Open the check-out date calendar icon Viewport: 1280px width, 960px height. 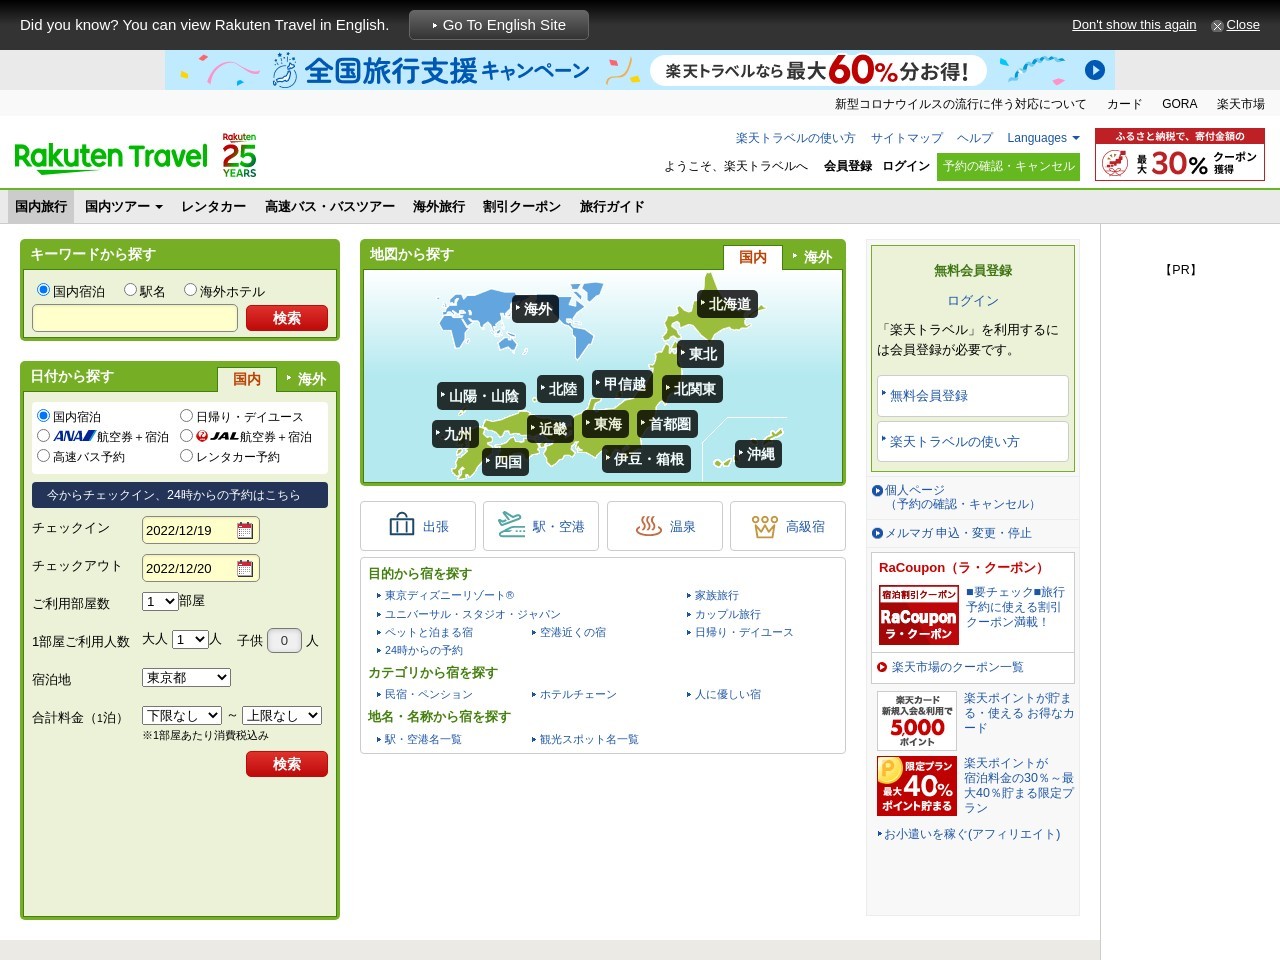point(245,568)
